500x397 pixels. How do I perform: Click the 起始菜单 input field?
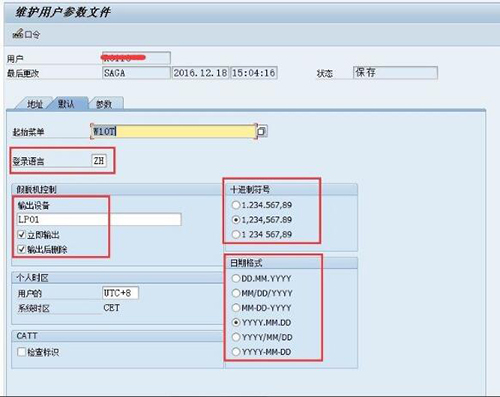[x=174, y=131]
